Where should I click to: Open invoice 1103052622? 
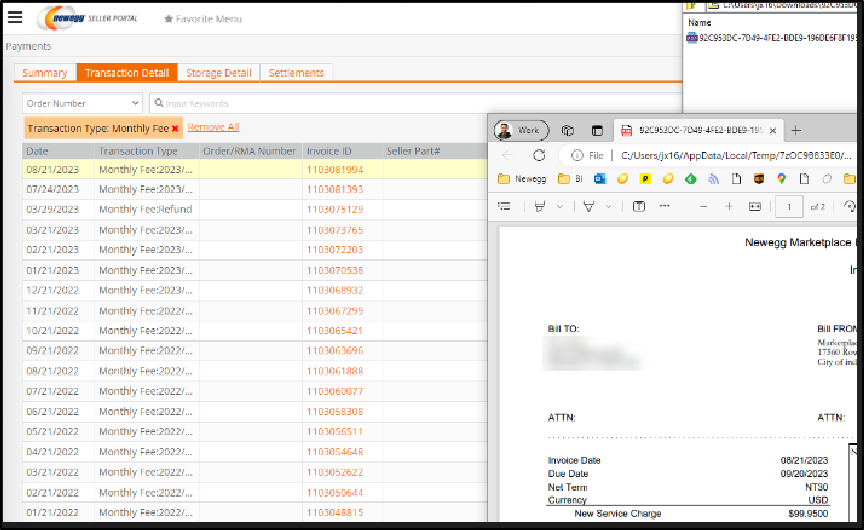pos(335,472)
